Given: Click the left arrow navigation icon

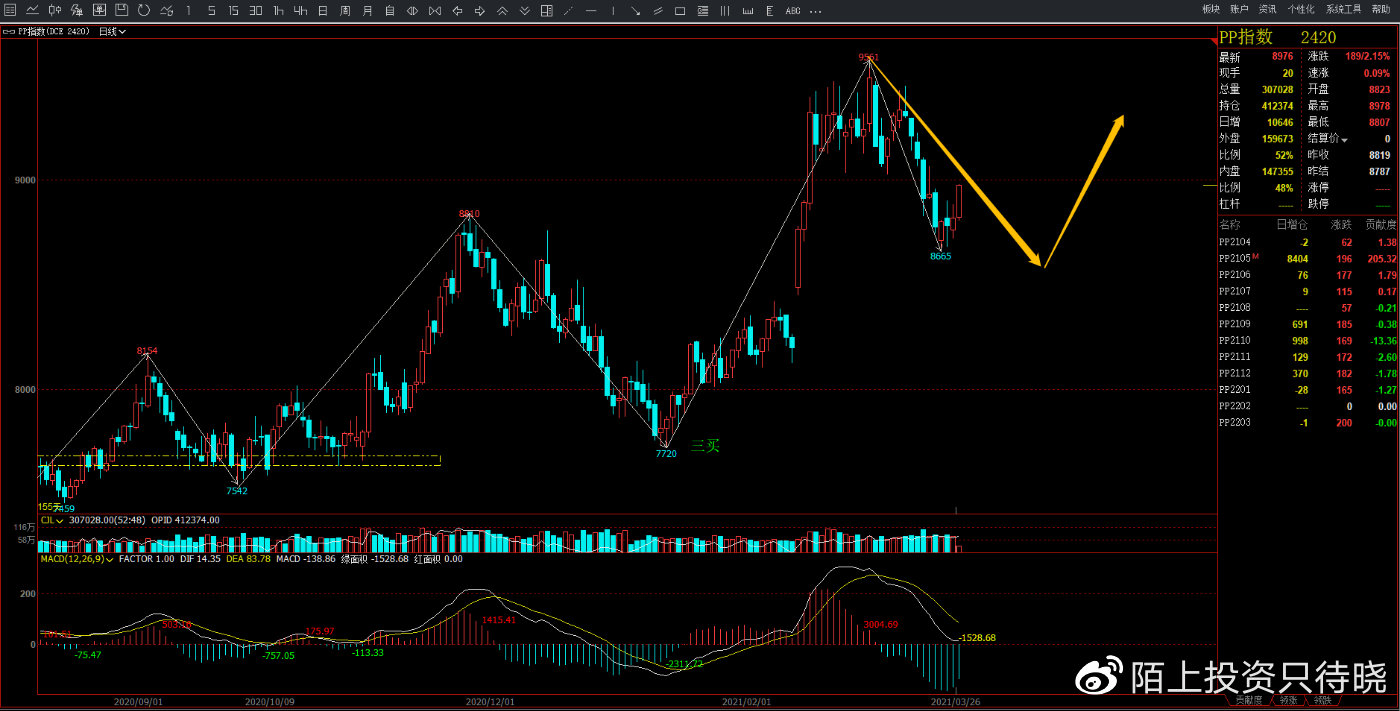Looking at the screenshot, I should point(457,10).
